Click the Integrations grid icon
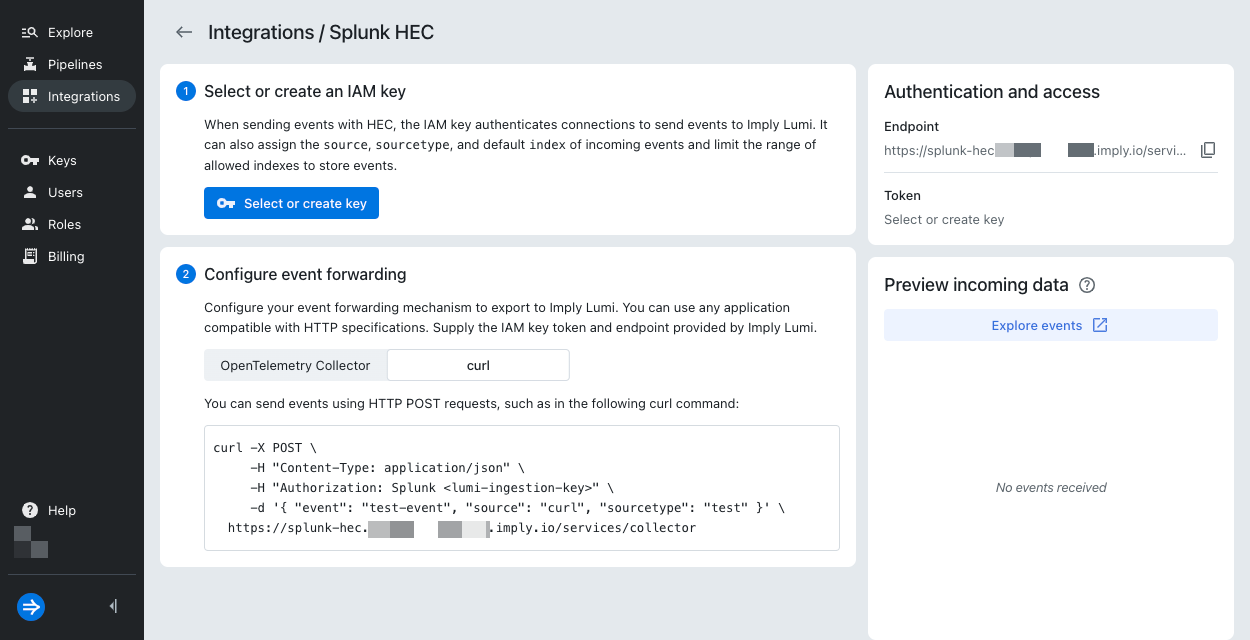 tap(30, 97)
